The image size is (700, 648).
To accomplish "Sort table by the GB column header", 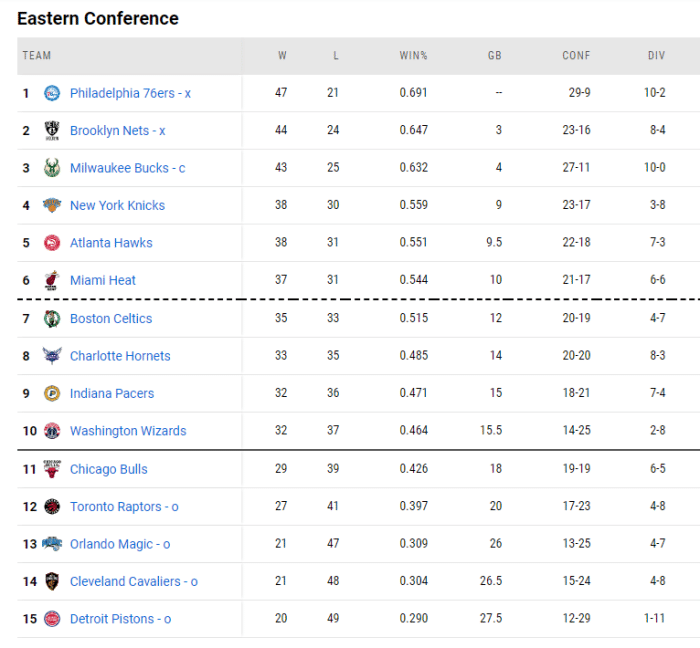I will click(x=494, y=56).
